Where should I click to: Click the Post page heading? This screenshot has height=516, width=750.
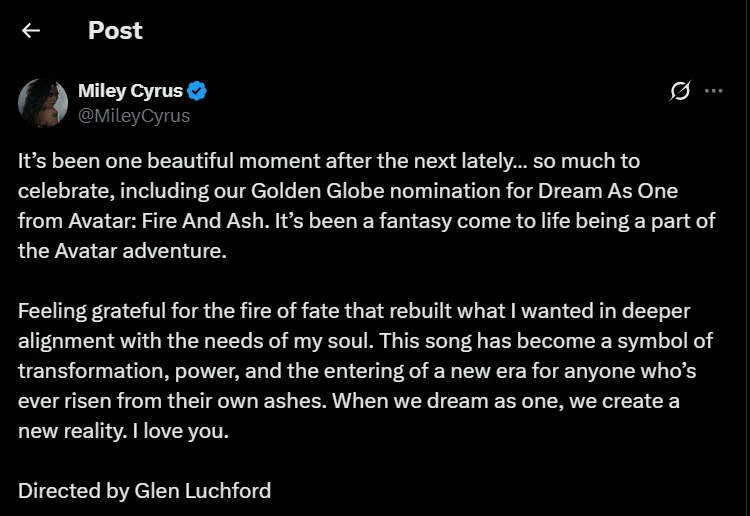tap(115, 30)
